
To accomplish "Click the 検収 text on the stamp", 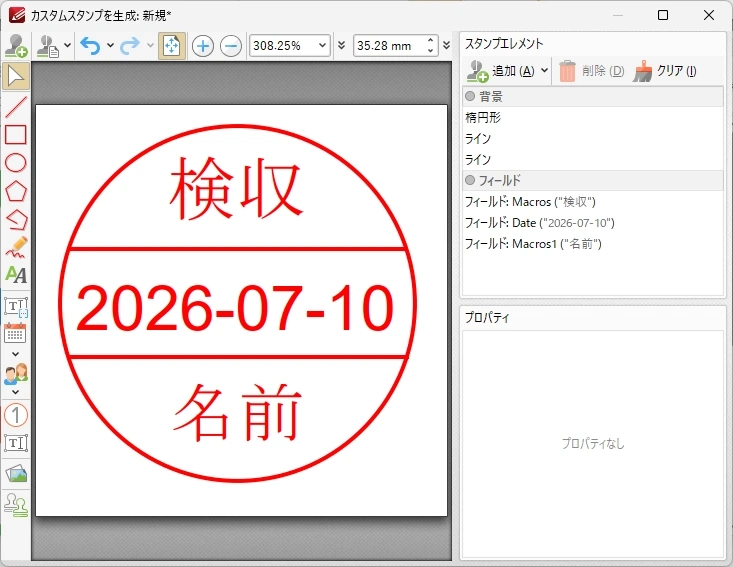I will coord(237,189).
